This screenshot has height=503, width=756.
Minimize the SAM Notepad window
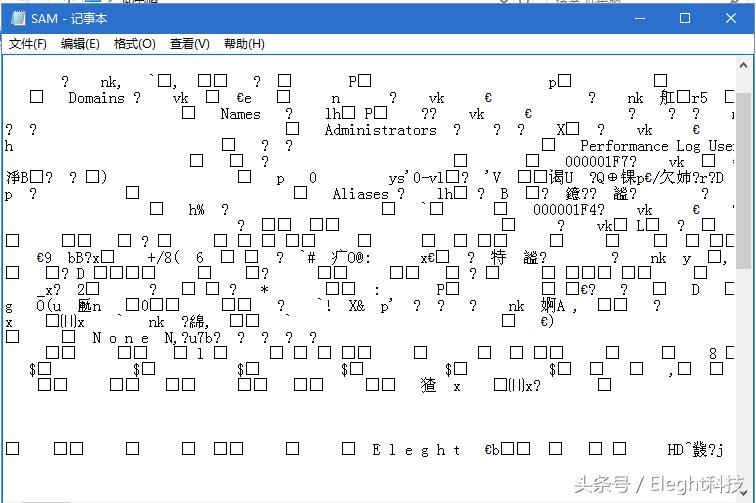coord(640,18)
